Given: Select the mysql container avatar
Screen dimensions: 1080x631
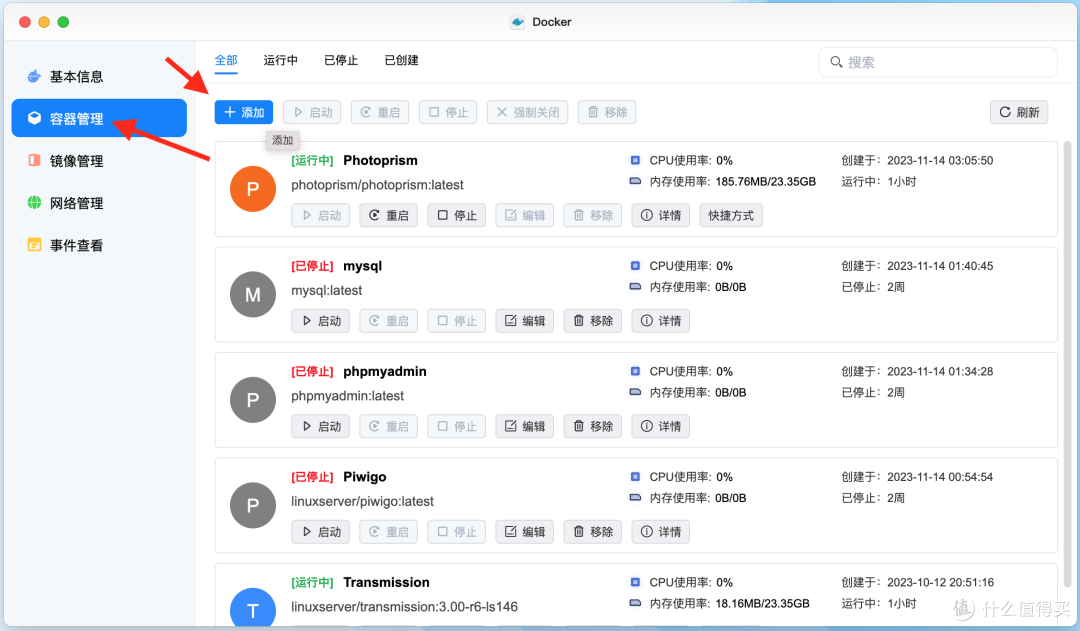Looking at the screenshot, I should 253,294.
